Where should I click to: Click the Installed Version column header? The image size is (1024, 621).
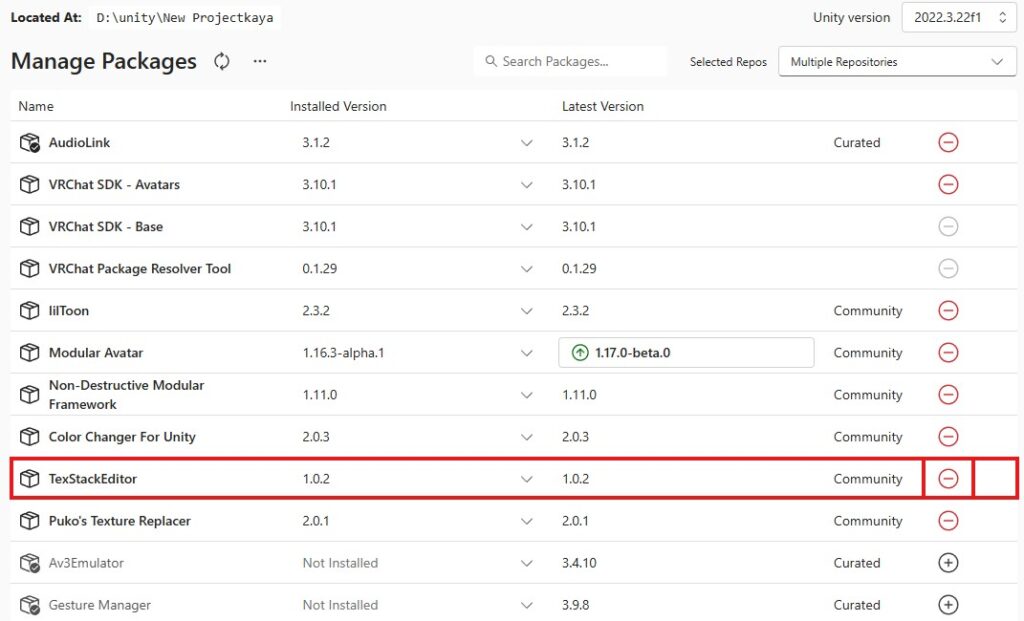point(338,106)
